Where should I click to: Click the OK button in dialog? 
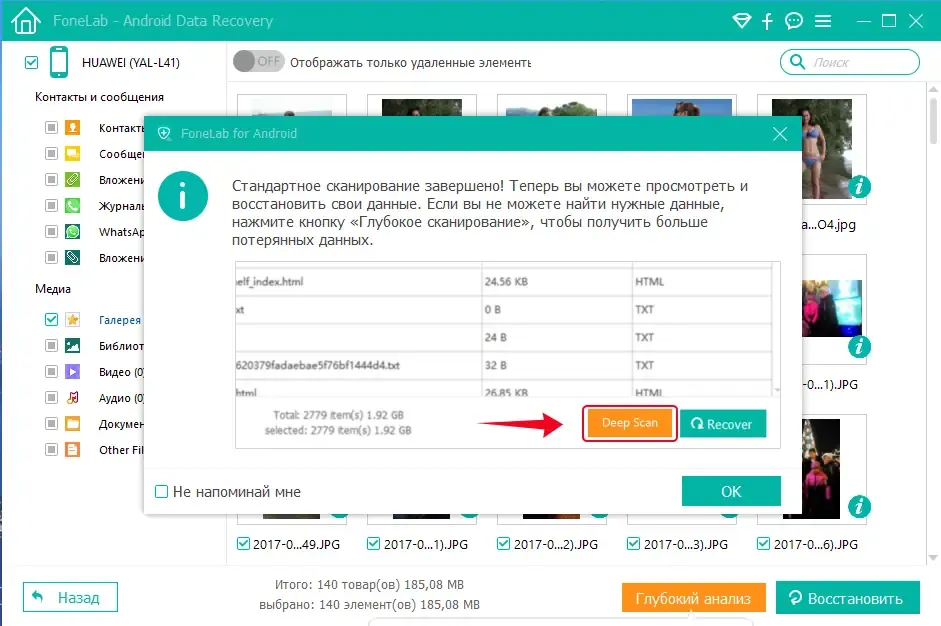731,492
